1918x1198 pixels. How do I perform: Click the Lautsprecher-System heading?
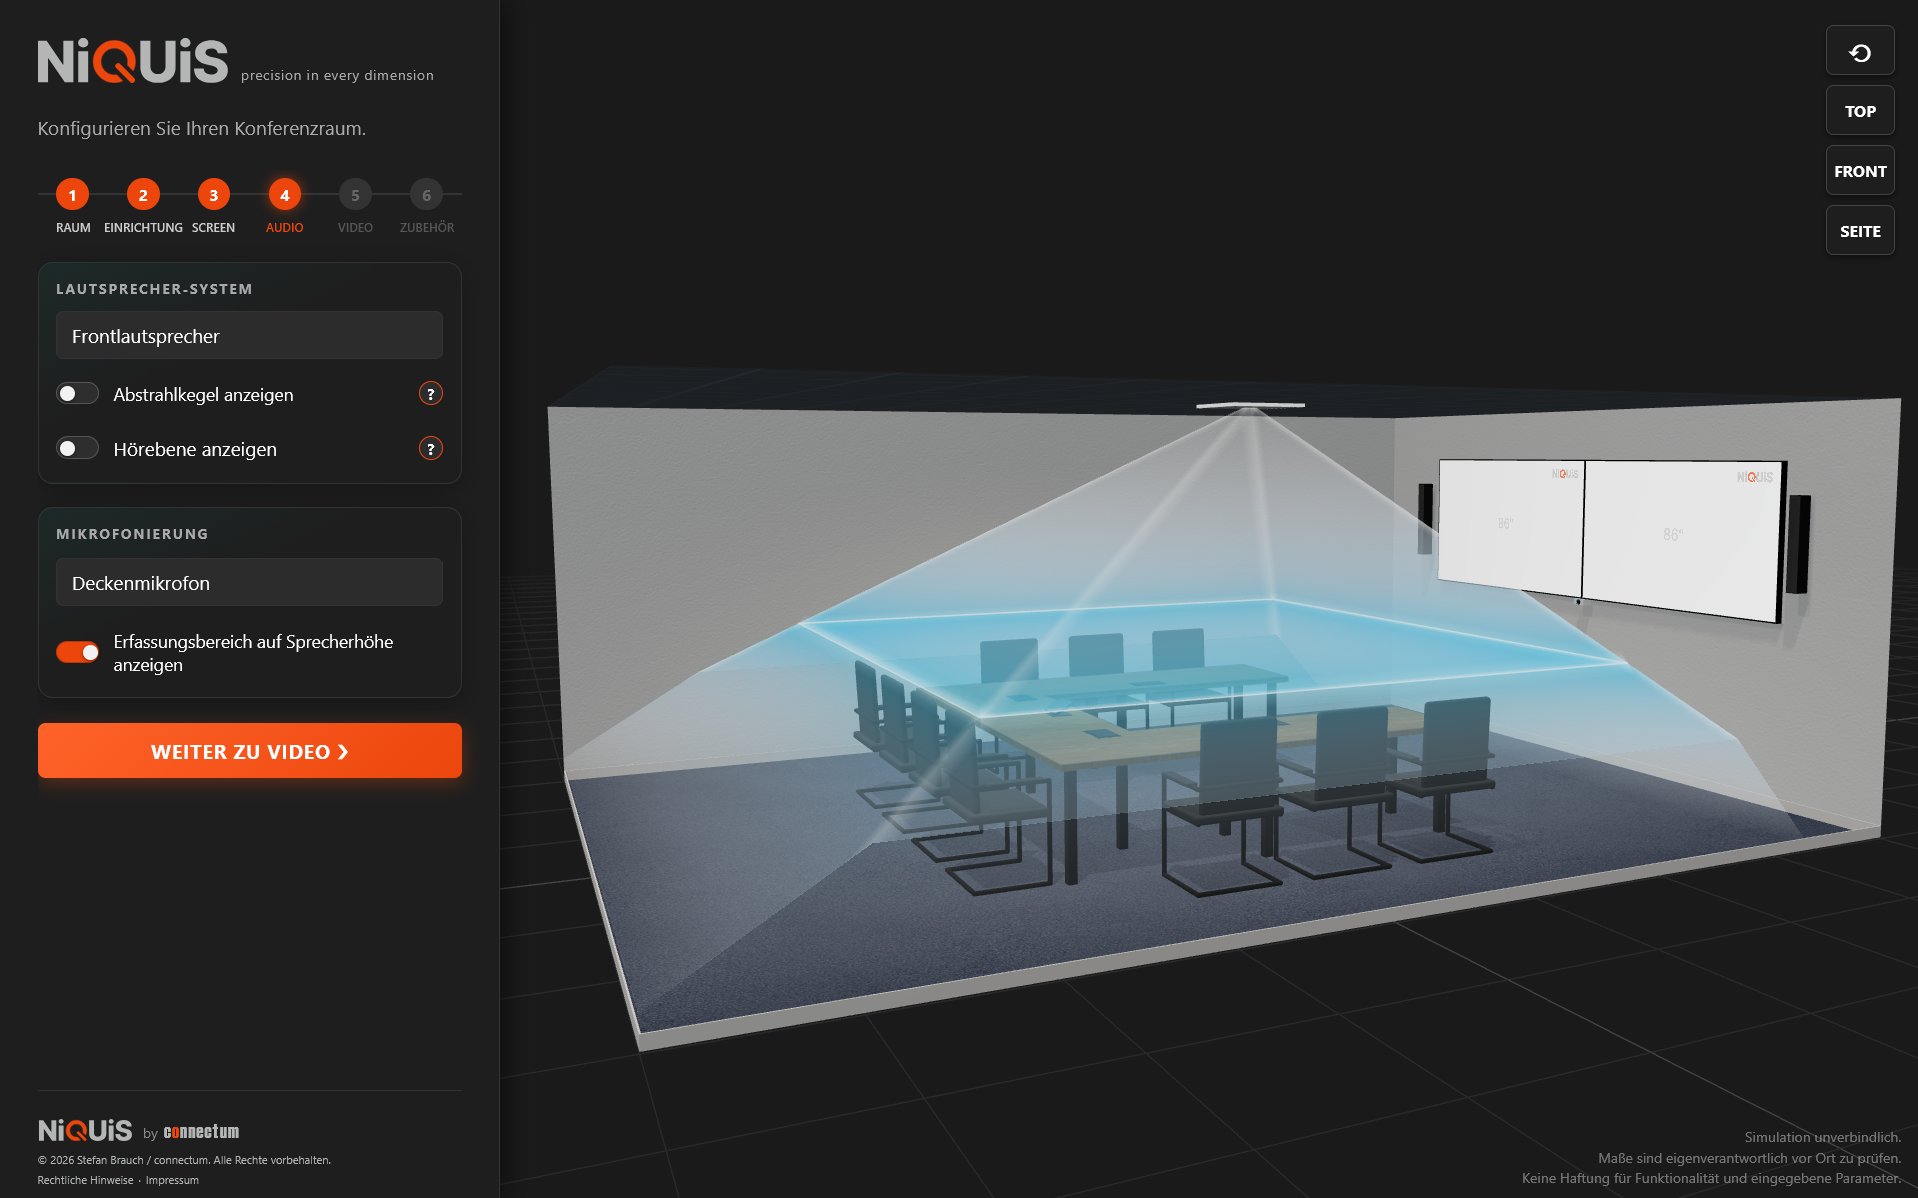(x=154, y=289)
